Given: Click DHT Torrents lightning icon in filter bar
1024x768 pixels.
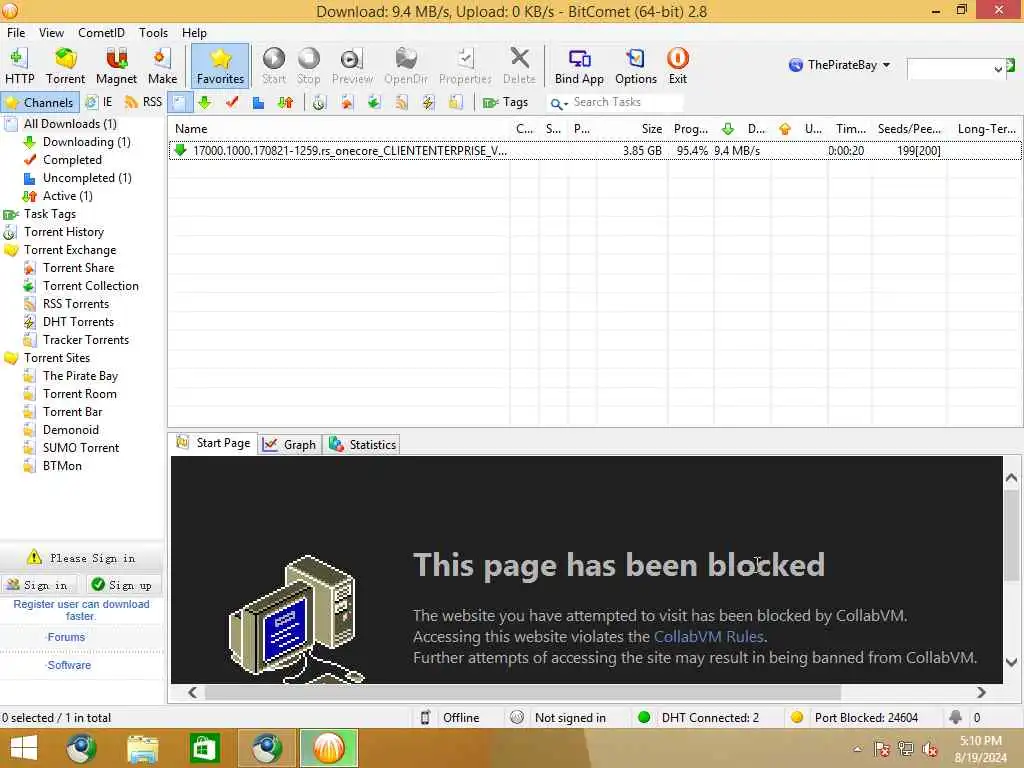Looking at the screenshot, I should (x=428, y=103).
